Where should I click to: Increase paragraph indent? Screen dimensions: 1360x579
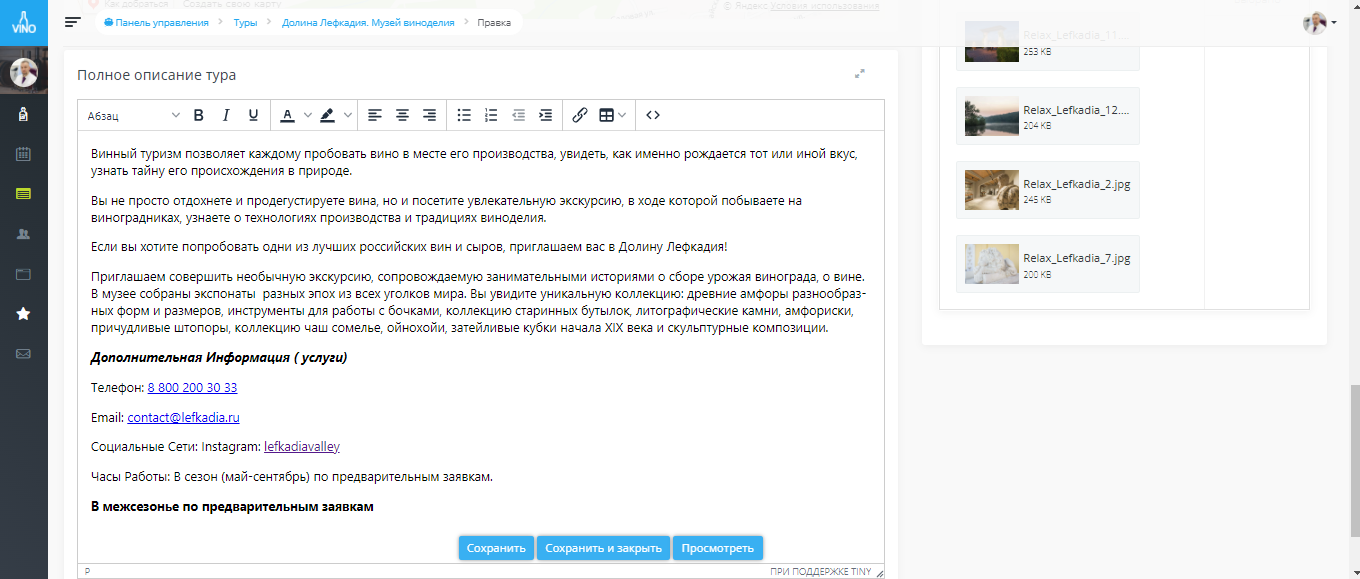point(546,115)
